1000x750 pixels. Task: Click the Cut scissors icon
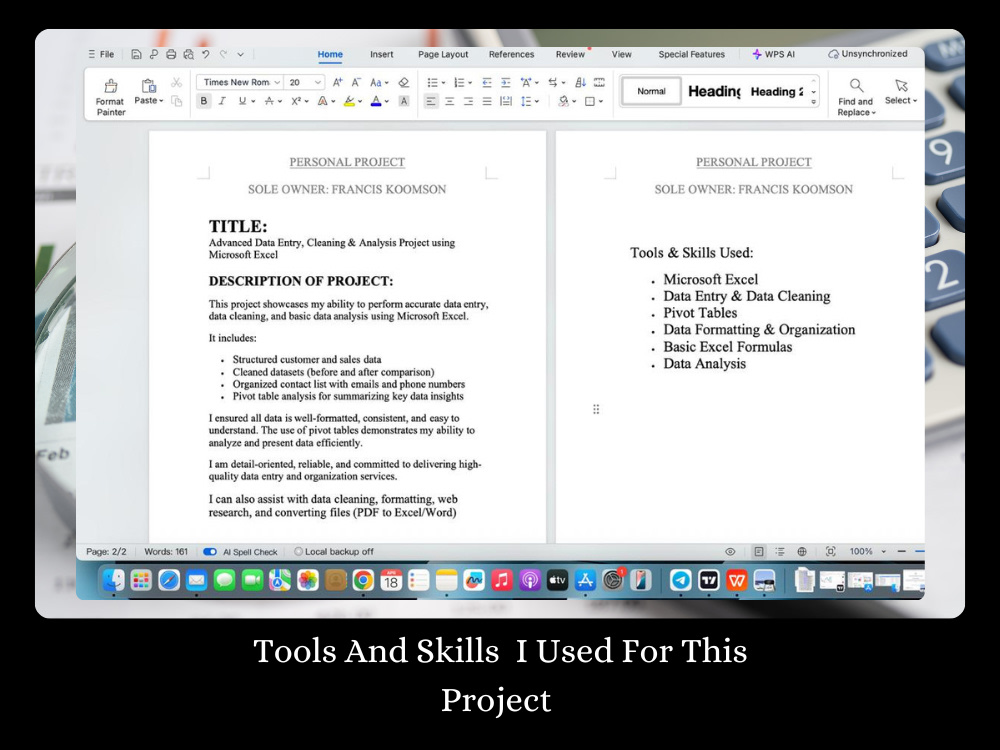177,82
